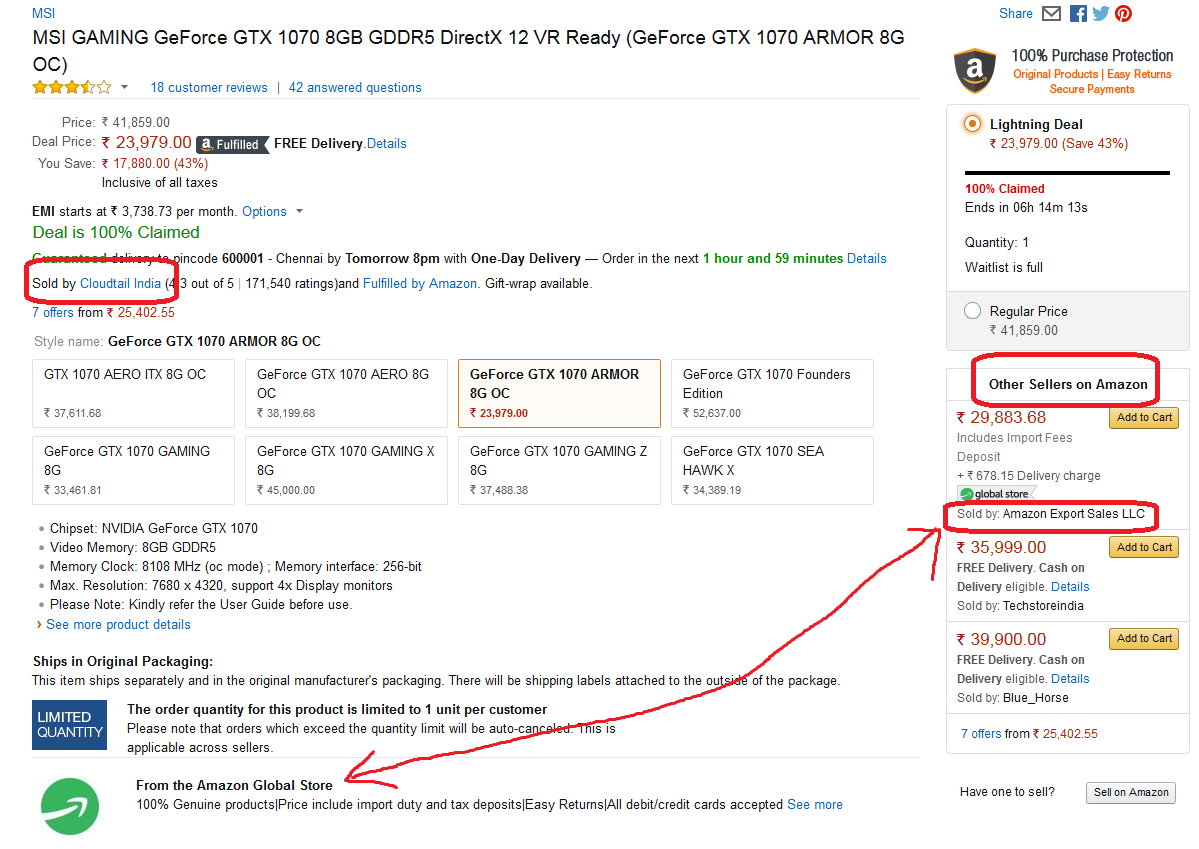1199x849 pixels.
Task: Select GeForce GTX 1070 GAMING Z 8G style
Action: [559, 470]
